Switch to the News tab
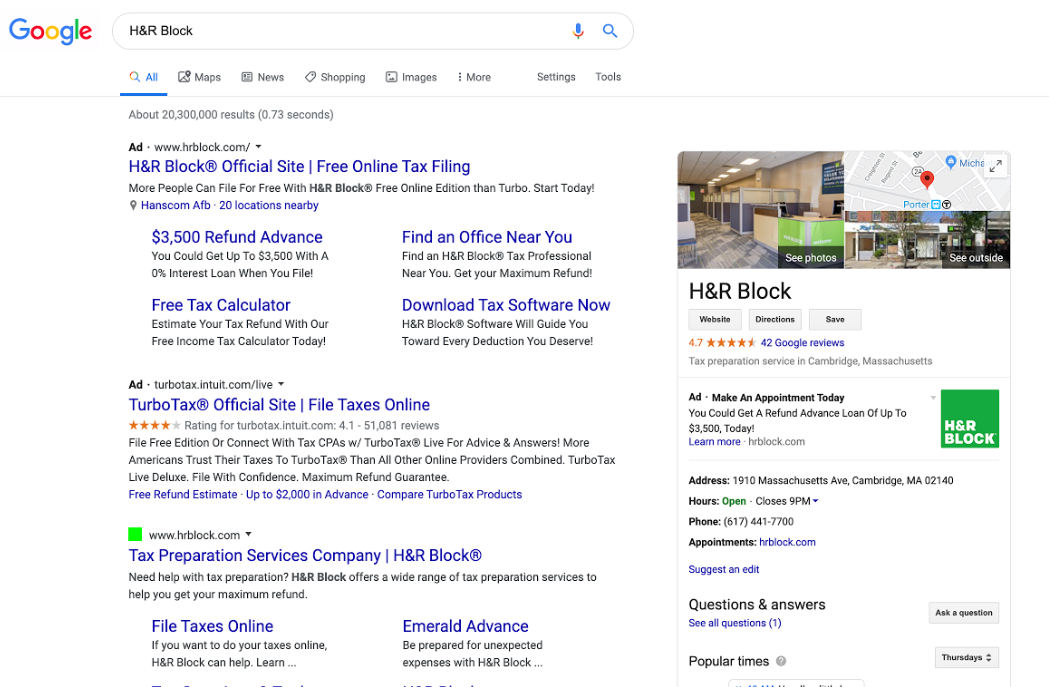The image size is (1049, 687). [263, 77]
